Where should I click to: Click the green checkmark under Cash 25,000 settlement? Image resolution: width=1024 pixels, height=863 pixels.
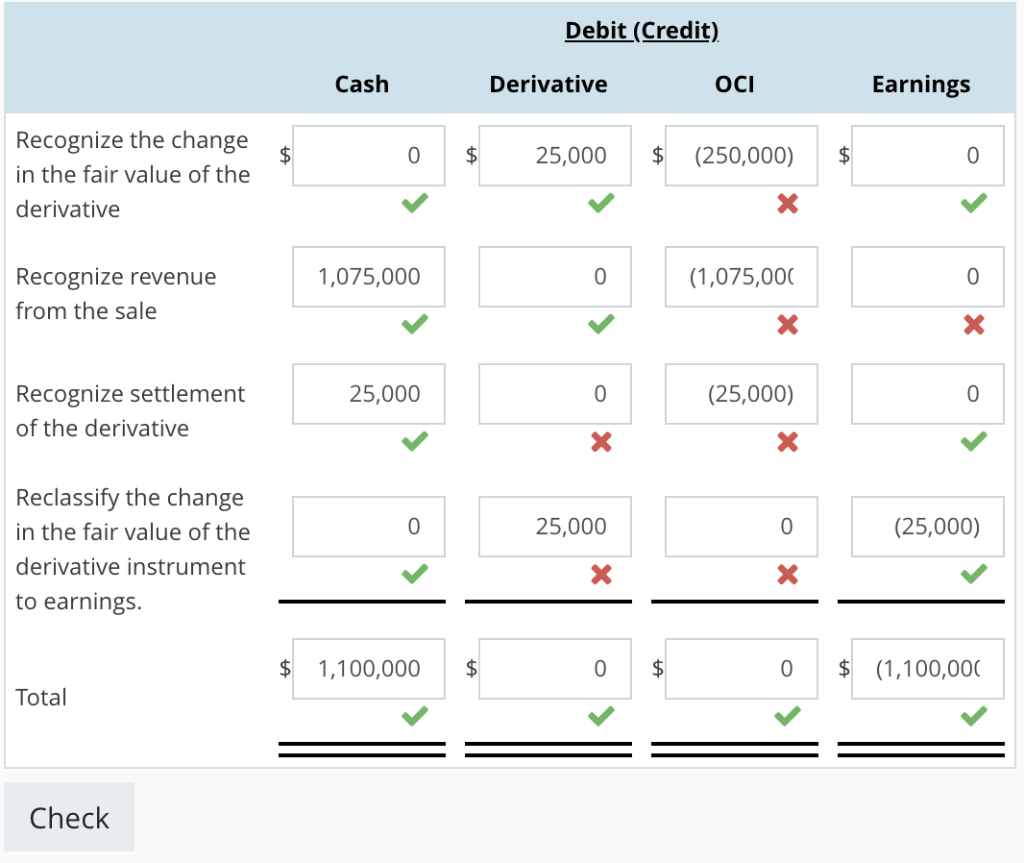coord(414,442)
